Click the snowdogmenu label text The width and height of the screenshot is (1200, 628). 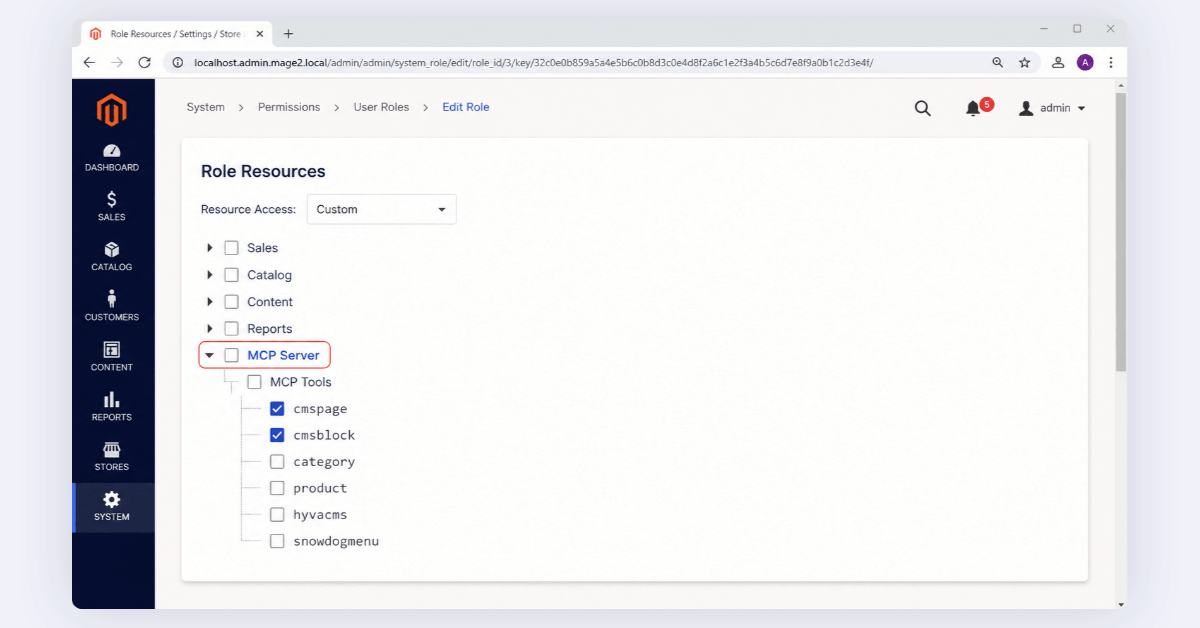pos(336,541)
